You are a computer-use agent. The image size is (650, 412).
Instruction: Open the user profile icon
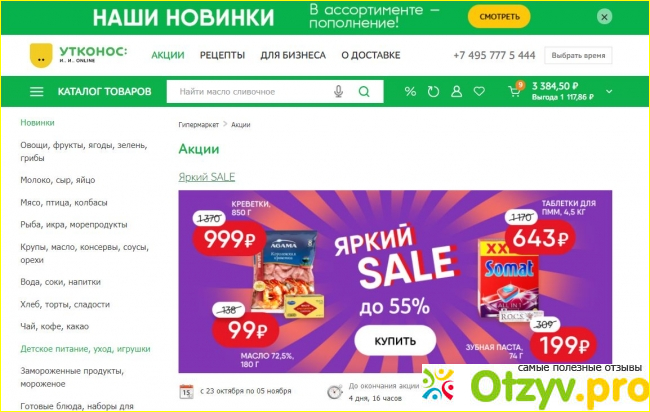(456, 92)
